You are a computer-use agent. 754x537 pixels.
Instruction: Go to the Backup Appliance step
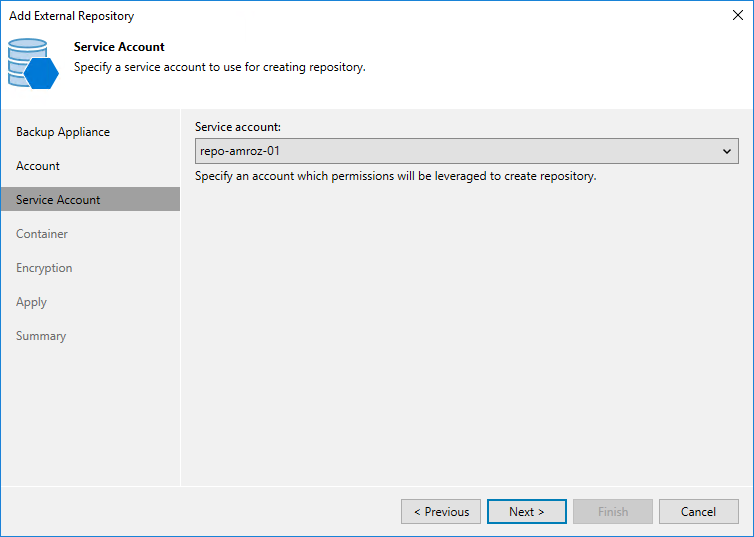(x=63, y=132)
